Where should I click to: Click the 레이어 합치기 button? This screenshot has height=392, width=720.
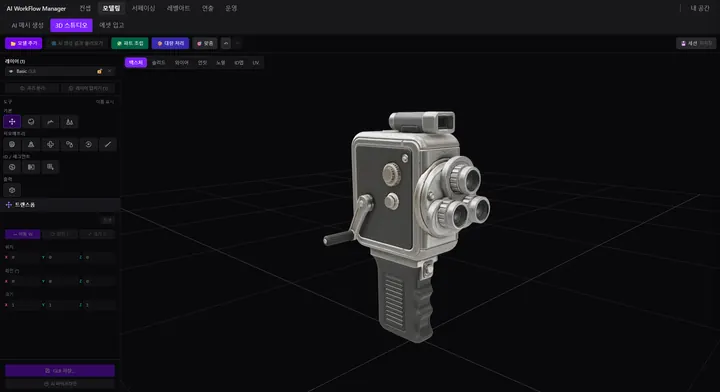[x=88, y=88]
